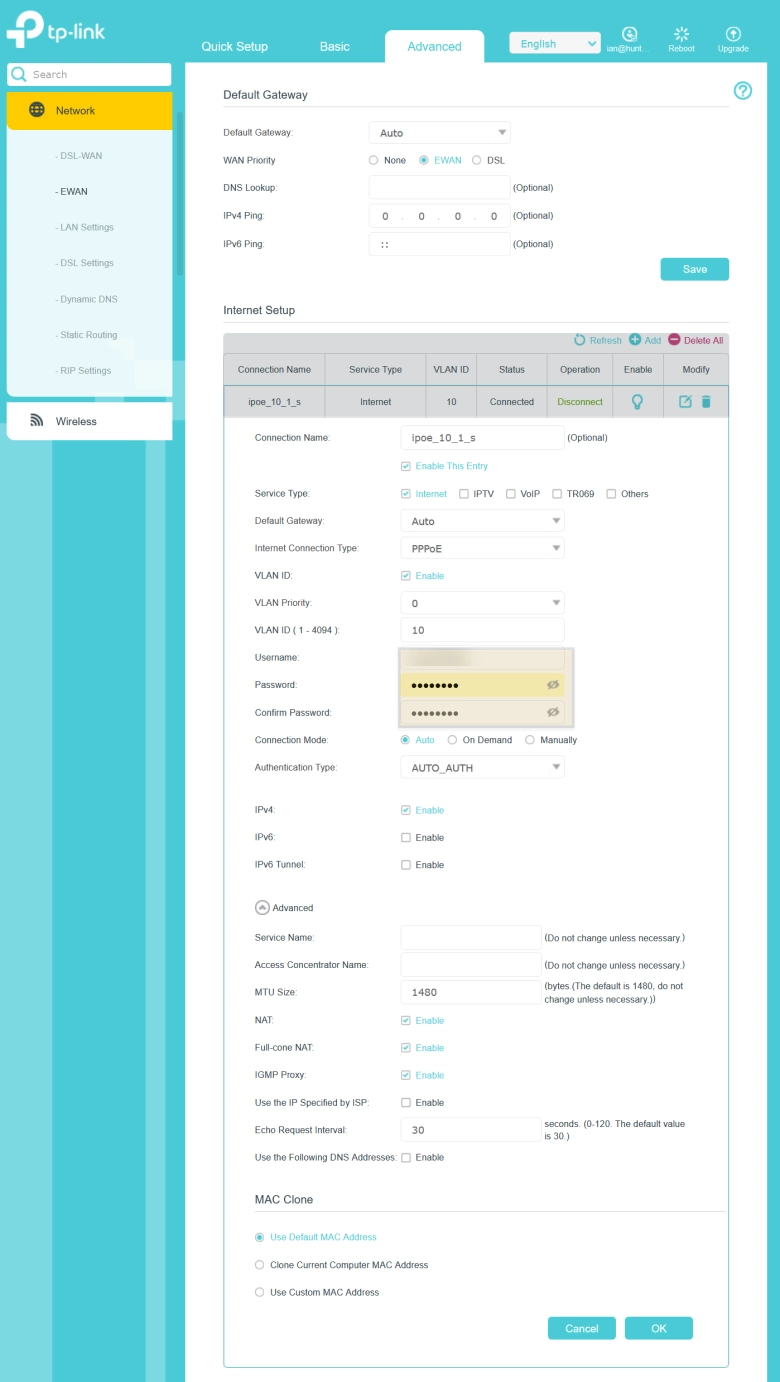Check the IPTV service type
Viewport: 780px width, 1382px height.
tap(464, 493)
